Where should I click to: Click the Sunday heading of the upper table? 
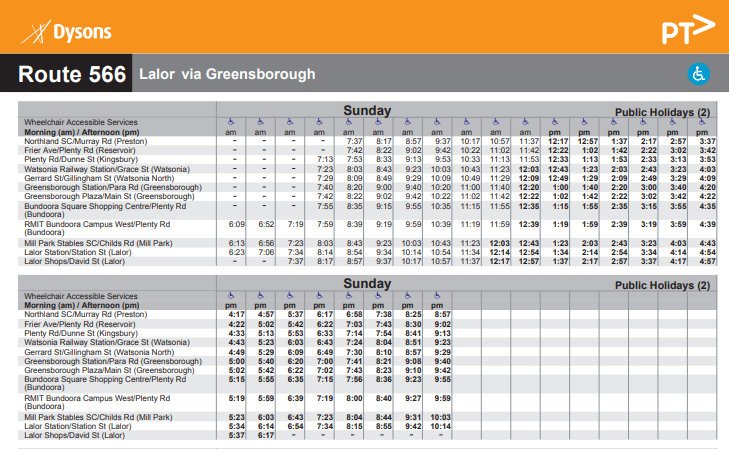click(x=367, y=111)
